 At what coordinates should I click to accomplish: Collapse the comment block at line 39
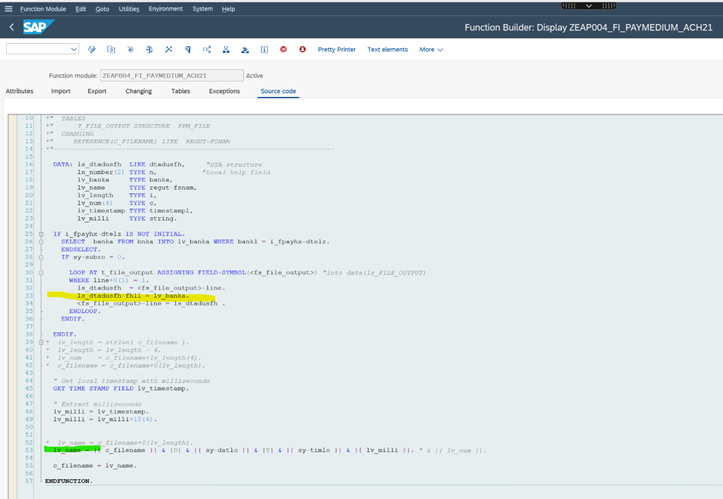coord(41,342)
